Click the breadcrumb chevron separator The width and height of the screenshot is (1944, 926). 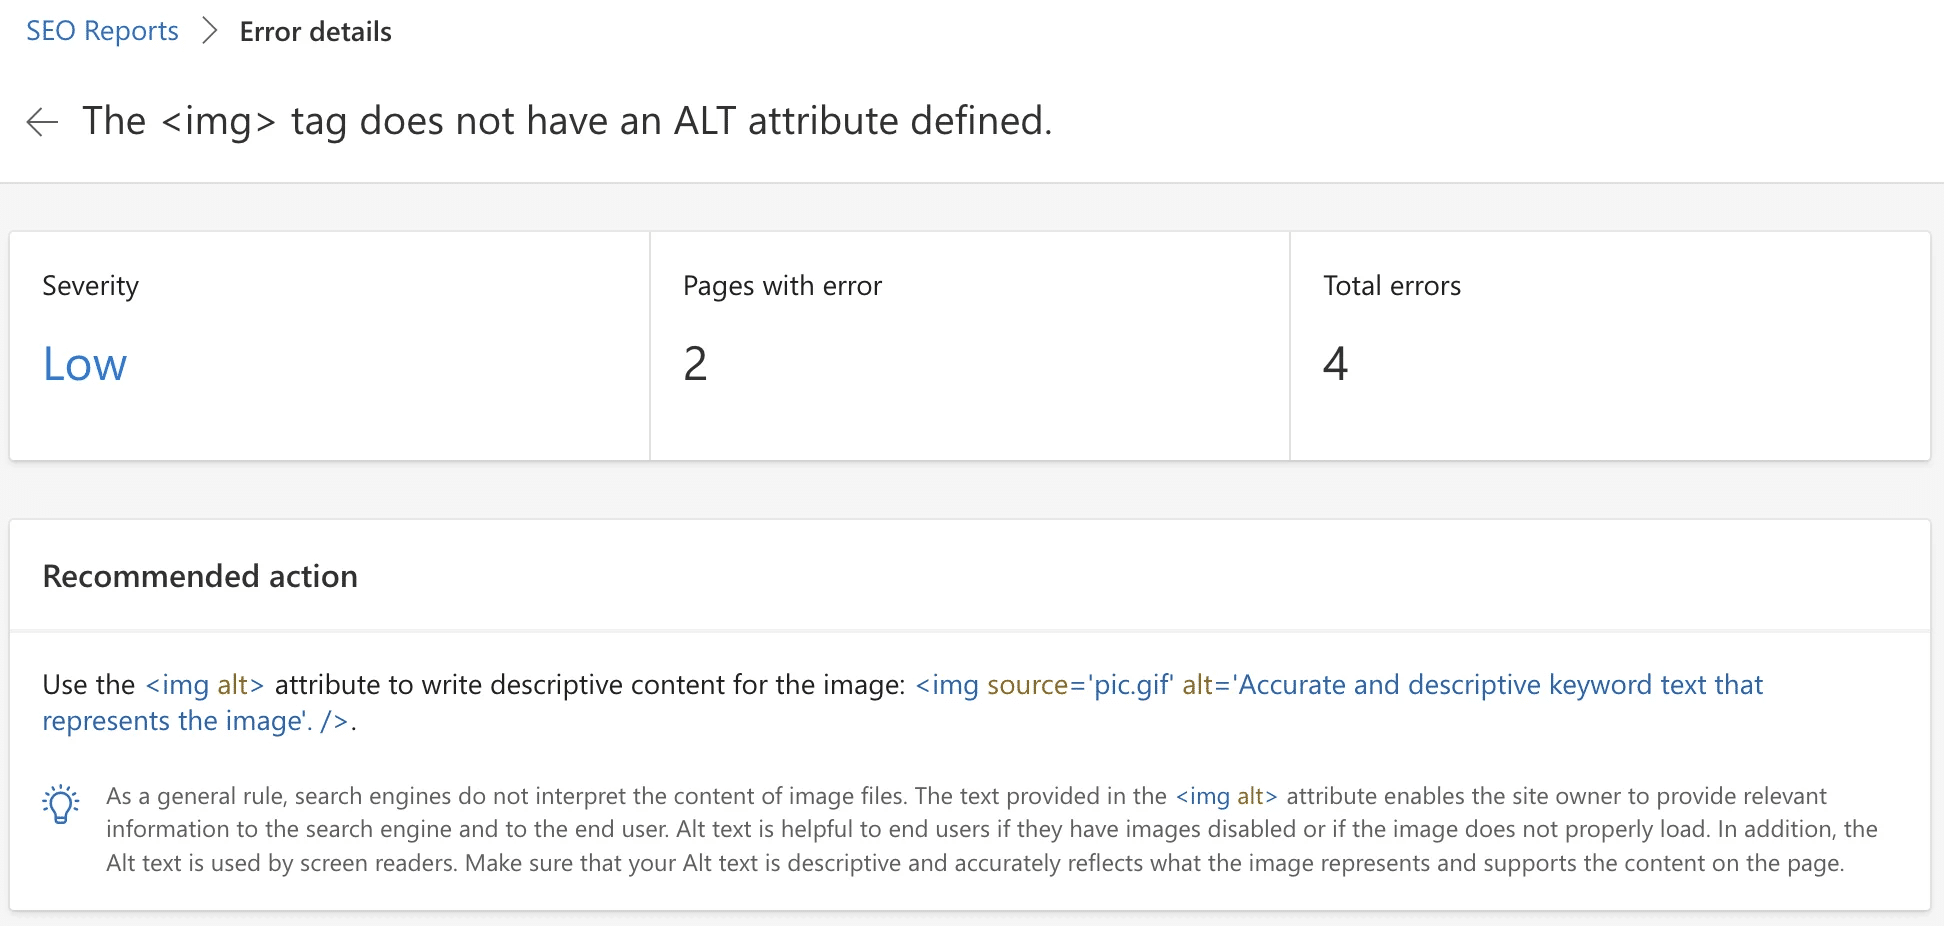coord(209,31)
